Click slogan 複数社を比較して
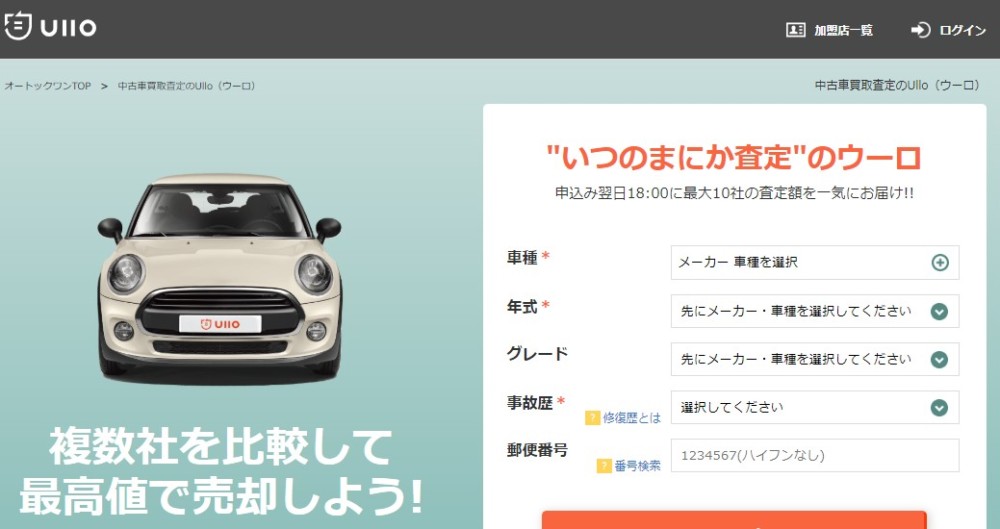1000x529 pixels. [221, 448]
